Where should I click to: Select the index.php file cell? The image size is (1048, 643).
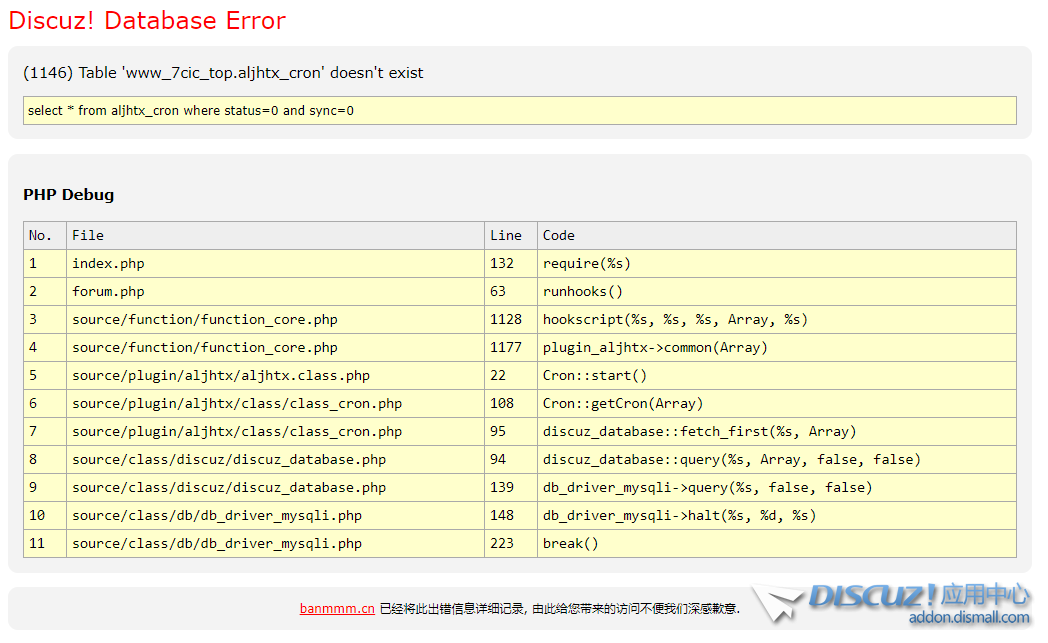pos(108,263)
